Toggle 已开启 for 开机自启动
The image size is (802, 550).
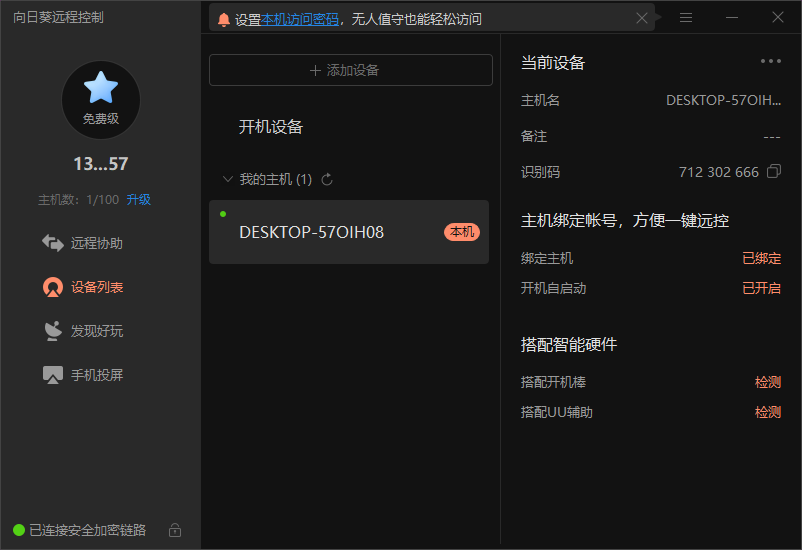(761, 288)
